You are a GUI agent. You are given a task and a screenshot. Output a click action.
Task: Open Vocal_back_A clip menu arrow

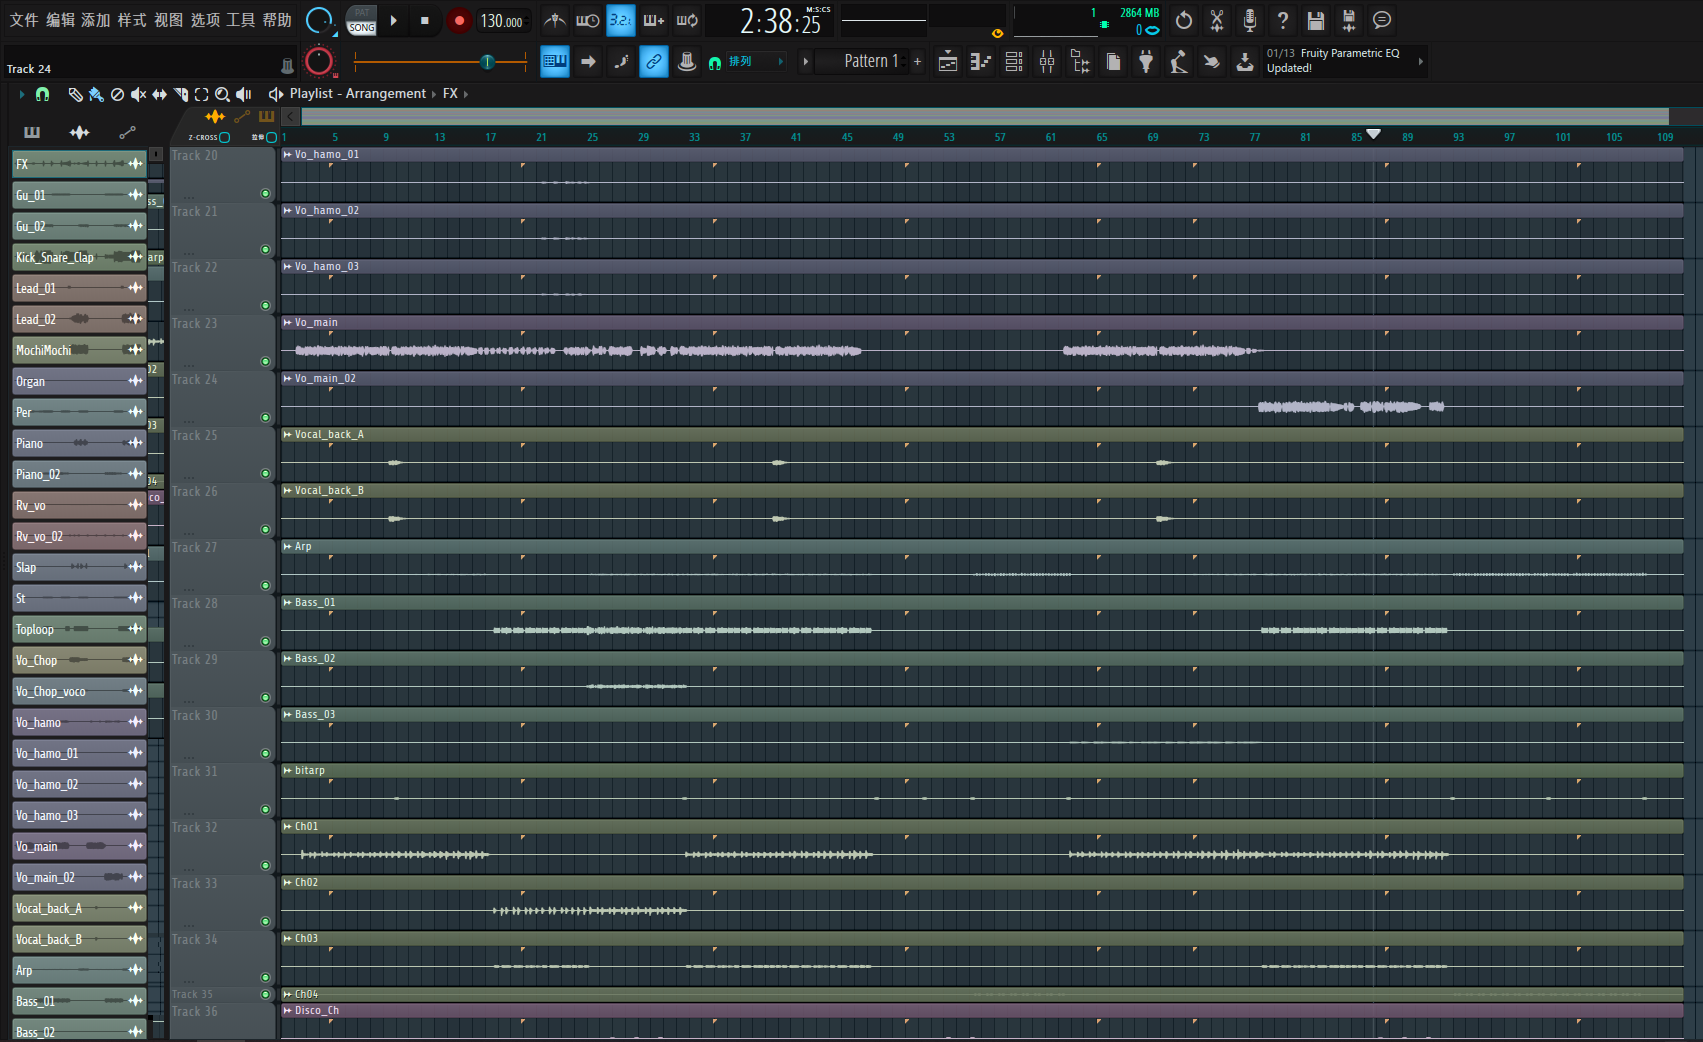288,435
